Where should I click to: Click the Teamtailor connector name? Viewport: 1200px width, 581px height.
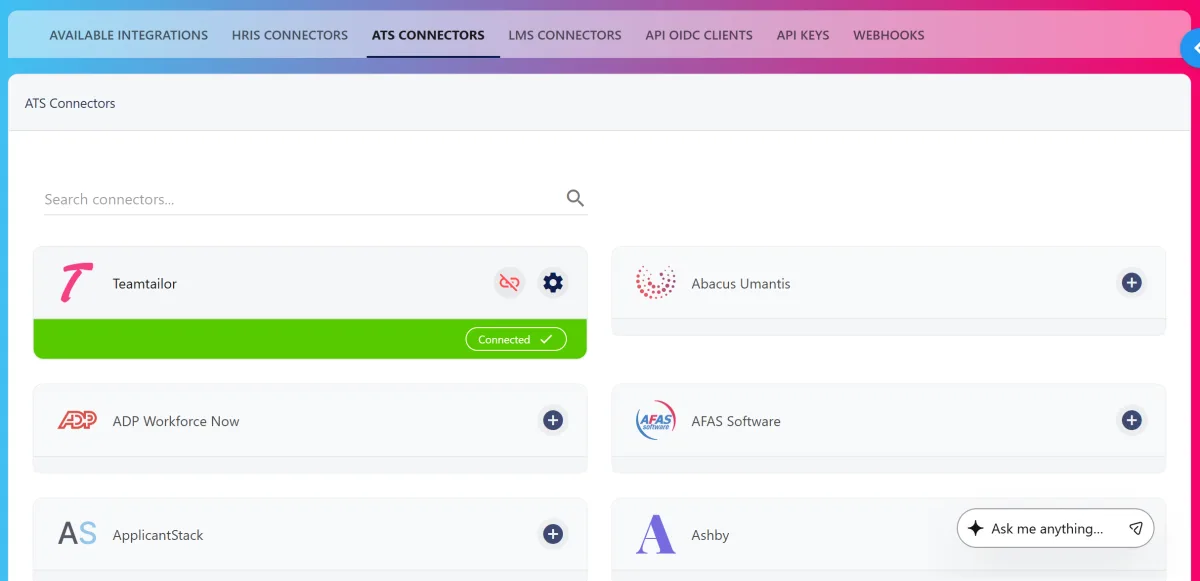pyautogui.click(x=145, y=284)
